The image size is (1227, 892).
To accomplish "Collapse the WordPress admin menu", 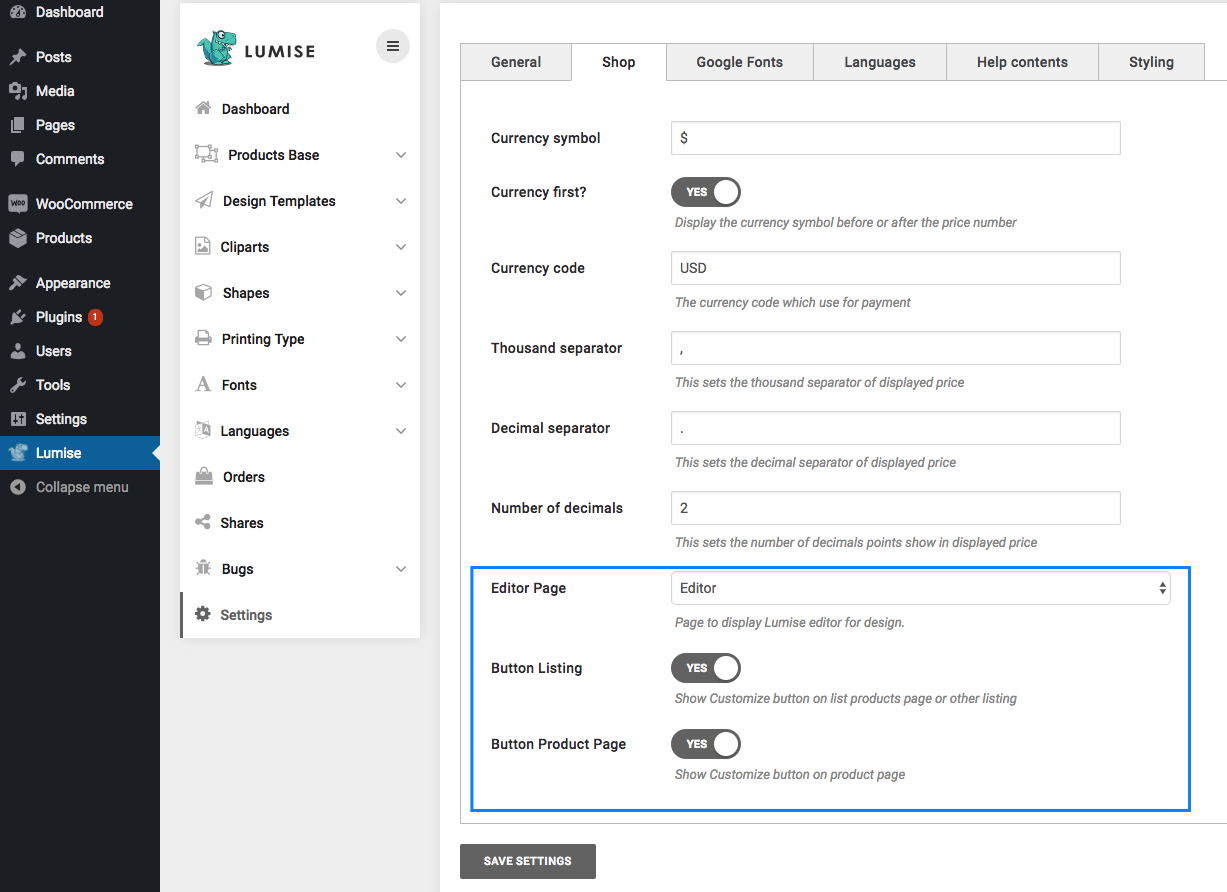I will 81,487.
